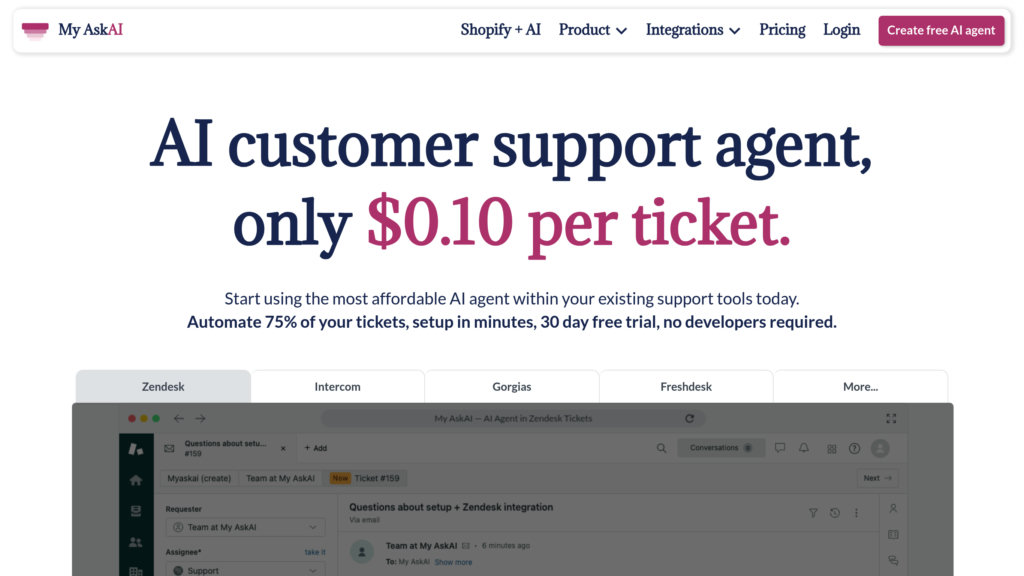Click the help question mark icon

[854, 449]
